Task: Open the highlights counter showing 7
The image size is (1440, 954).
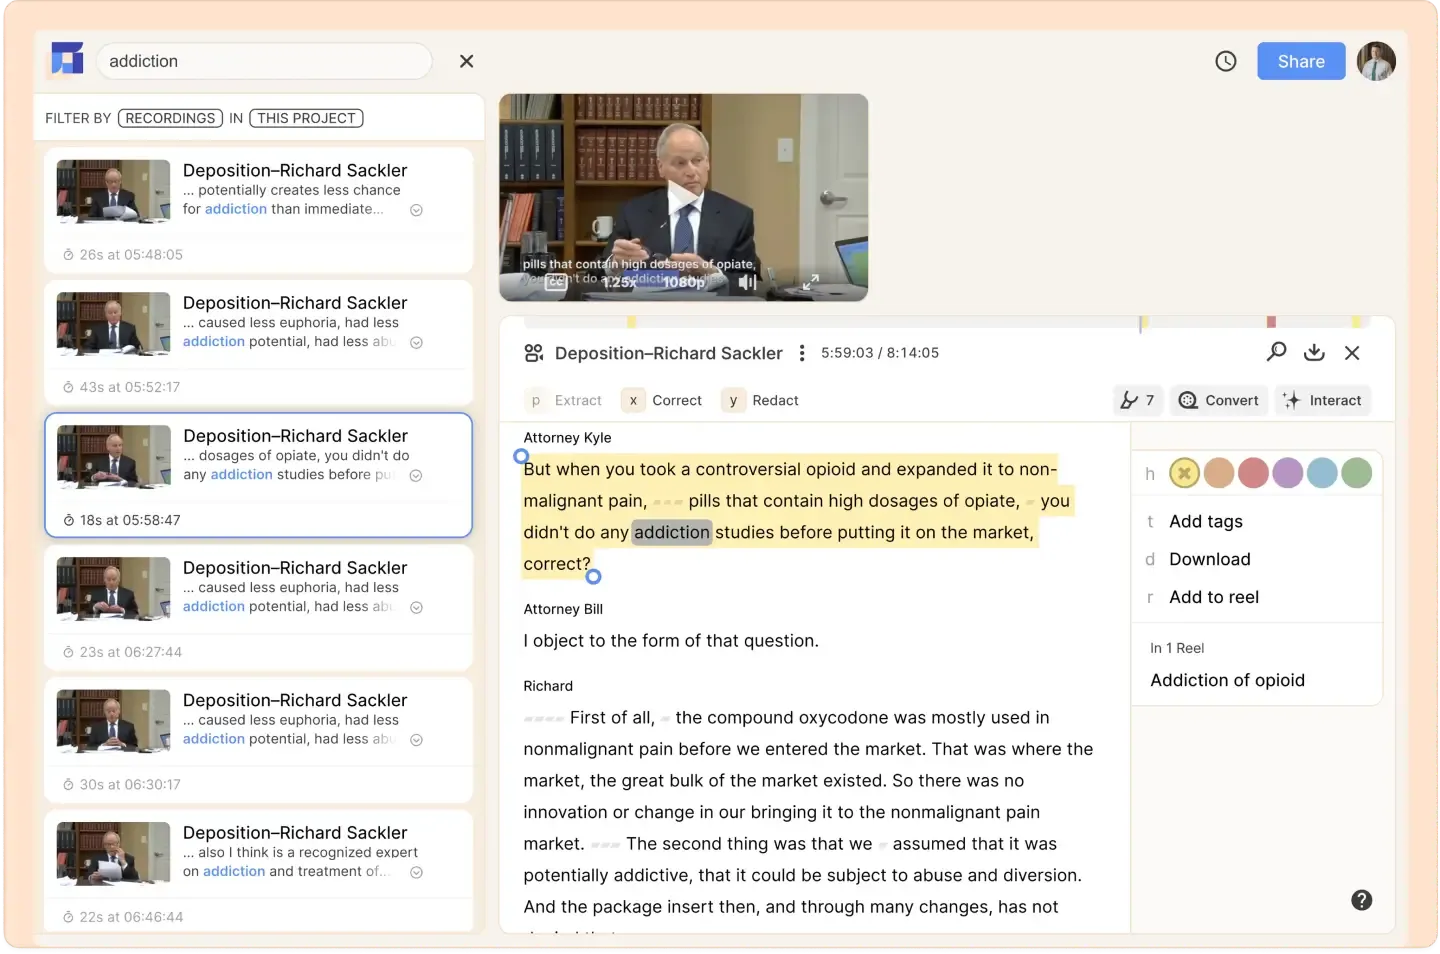Action: pos(1138,400)
